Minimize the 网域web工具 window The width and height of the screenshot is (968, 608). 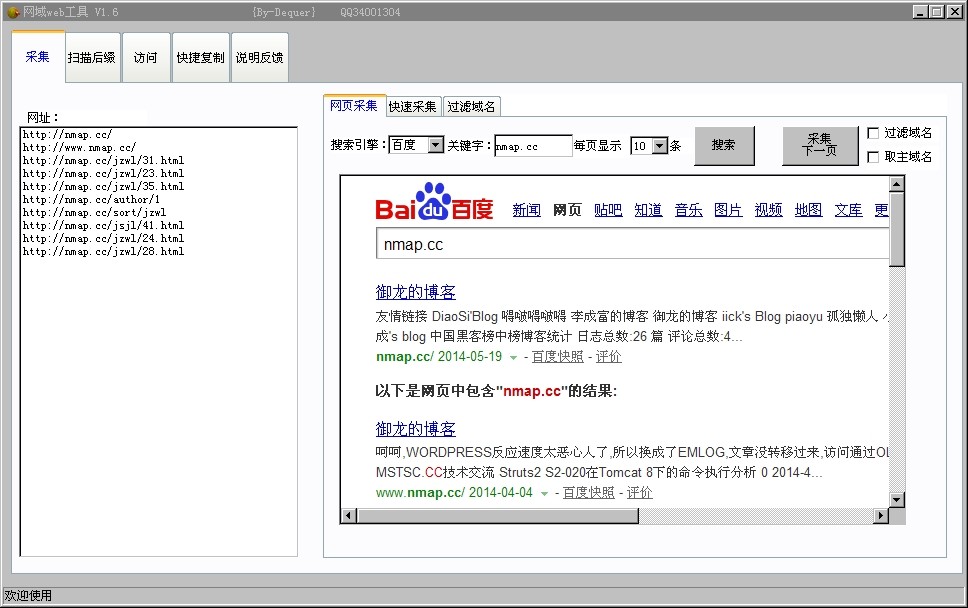(920, 12)
